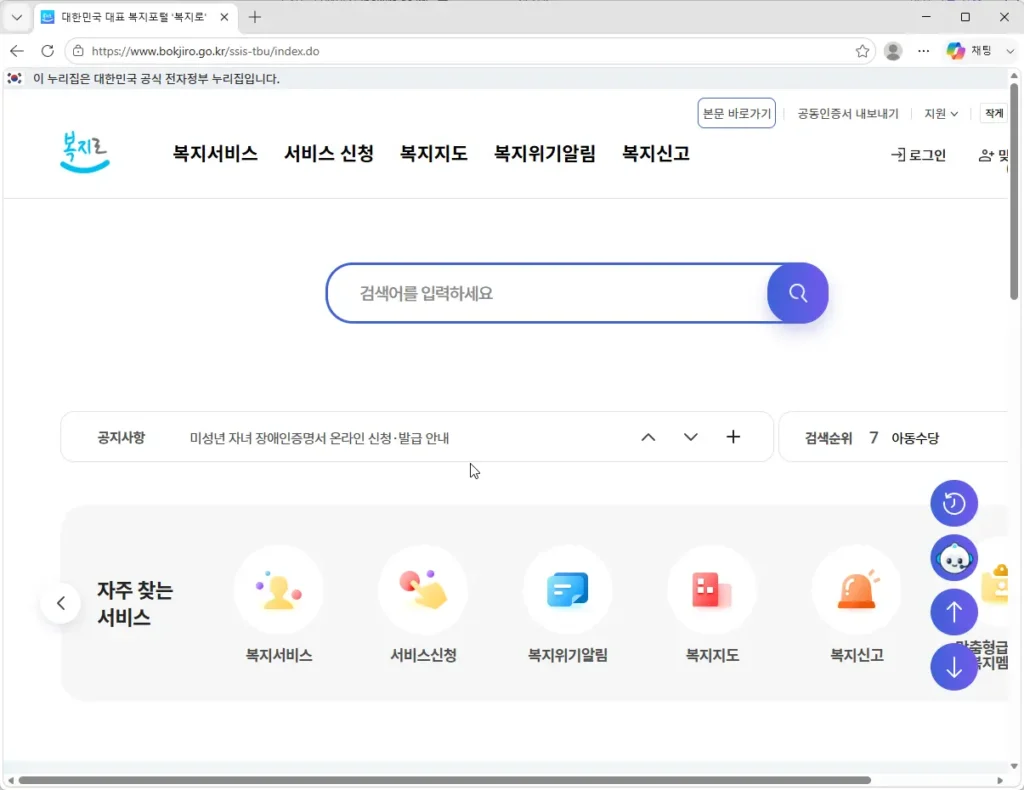Image resolution: width=1024 pixels, height=790 pixels.
Task: Click the 로그인 link
Action: (918, 155)
